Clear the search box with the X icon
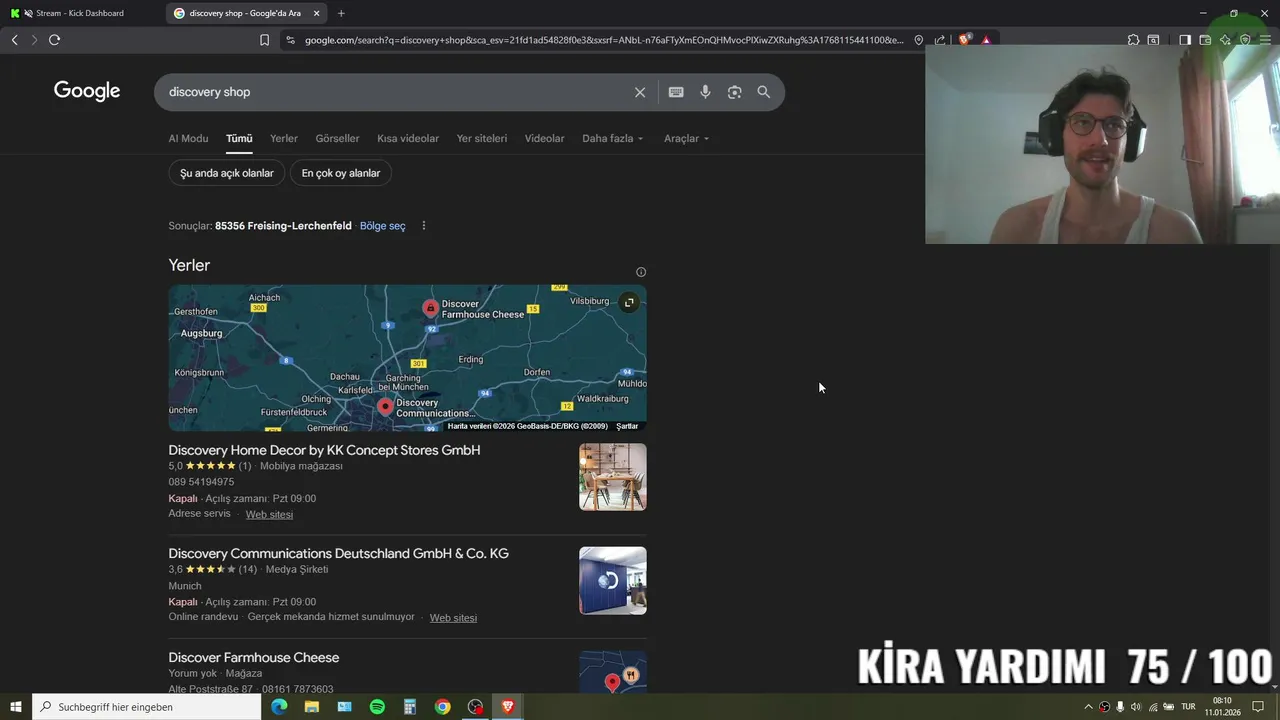 click(x=640, y=92)
